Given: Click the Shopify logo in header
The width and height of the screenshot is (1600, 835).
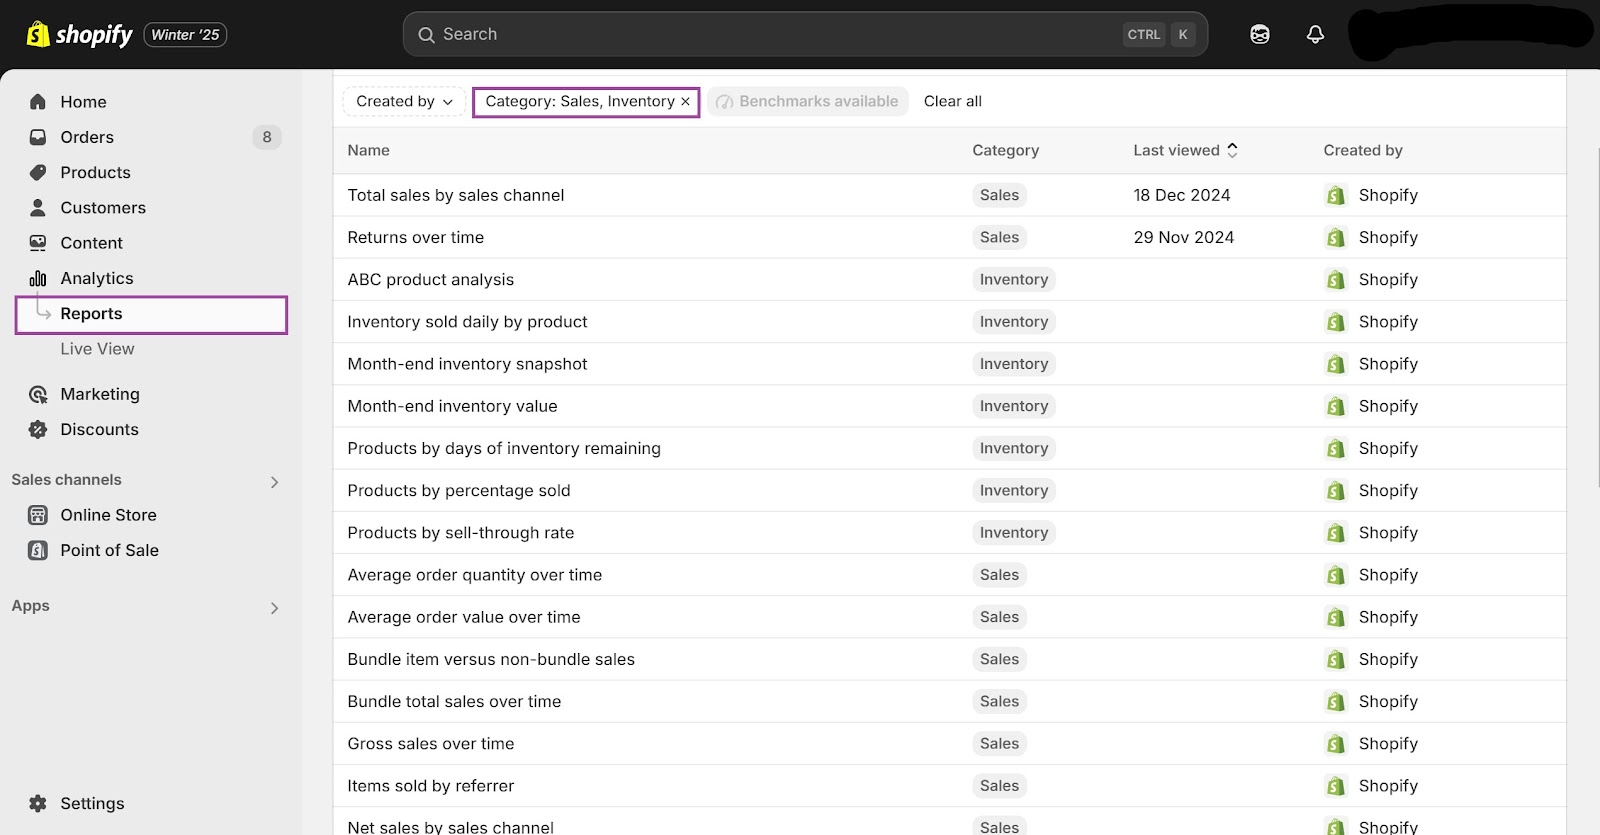Looking at the screenshot, I should (x=79, y=34).
